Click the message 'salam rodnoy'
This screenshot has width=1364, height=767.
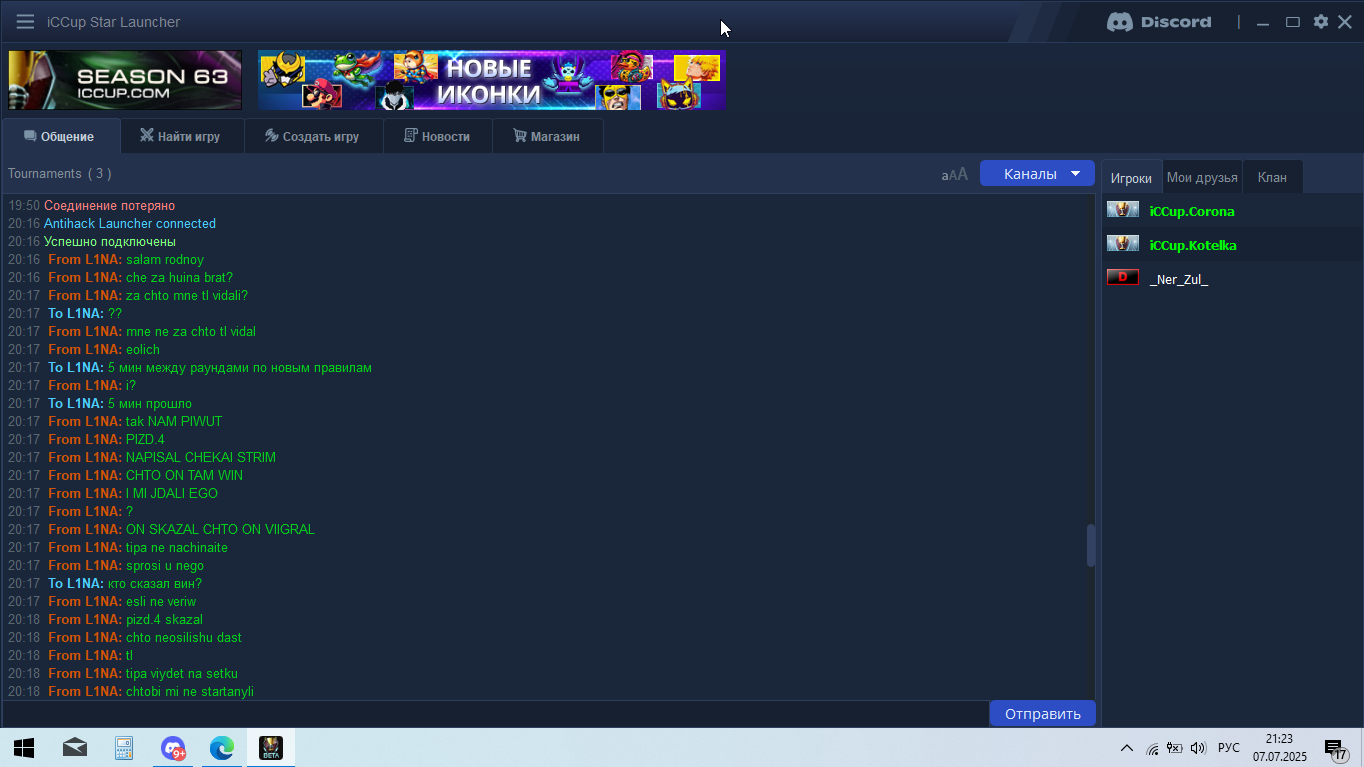pyautogui.click(x=165, y=260)
